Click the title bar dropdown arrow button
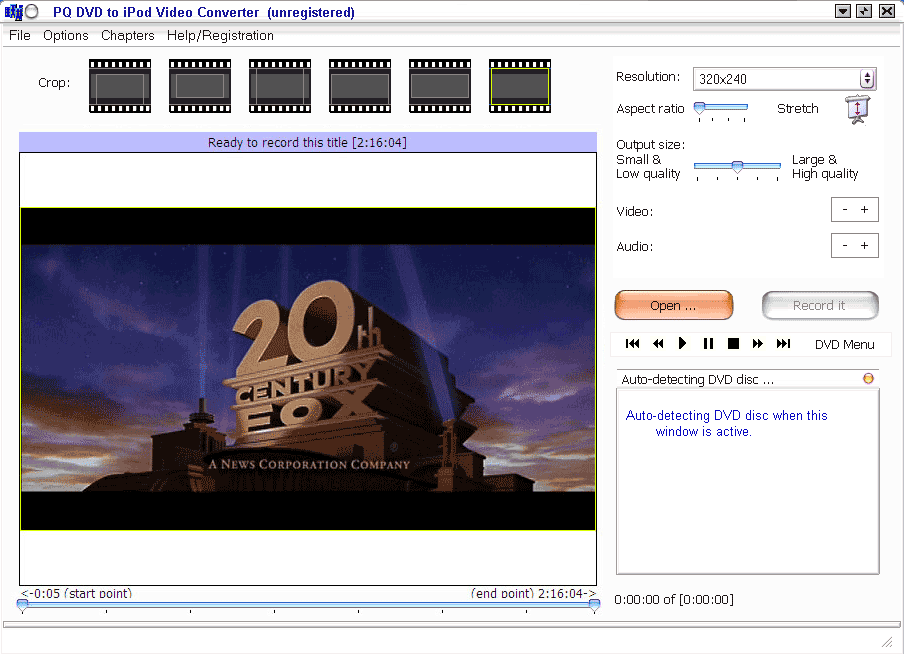Screen dimensions: 904x654 click(843, 11)
